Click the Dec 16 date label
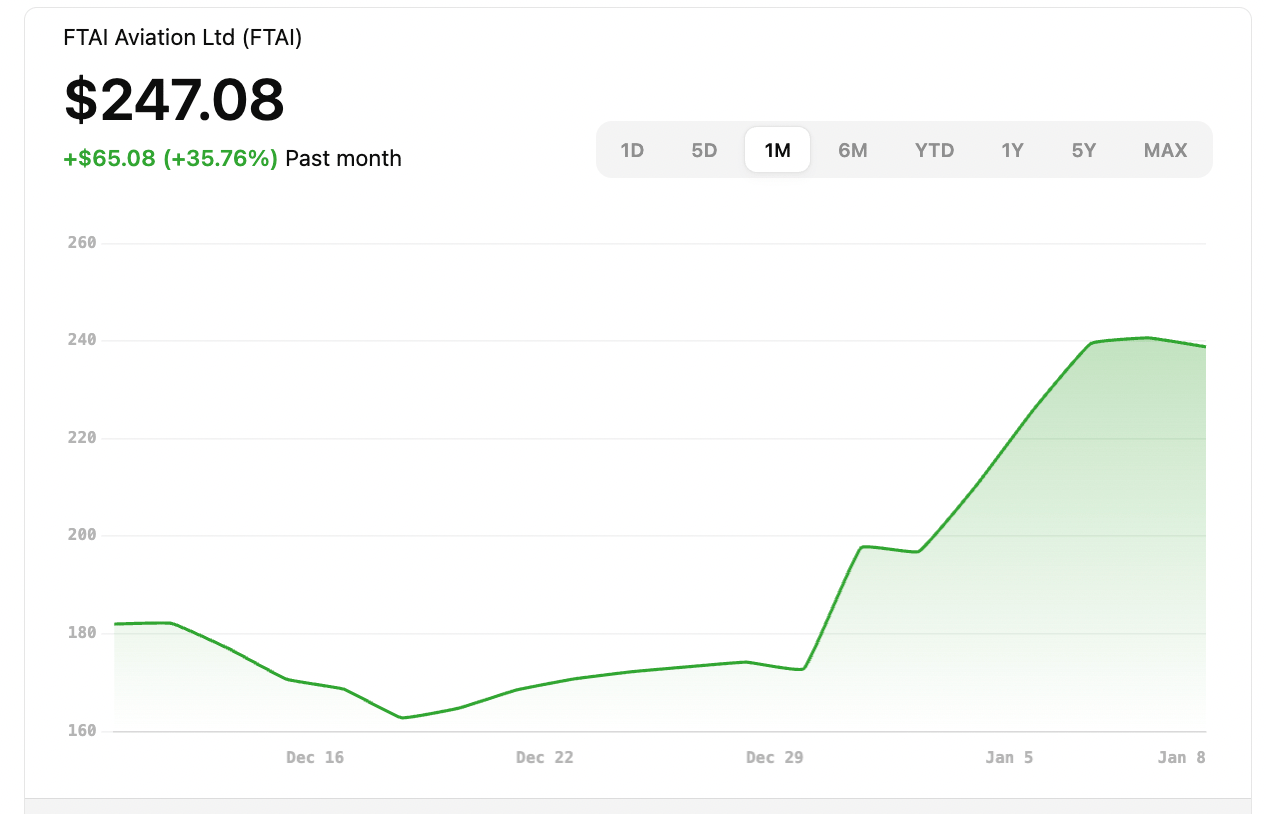The image size is (1266, 814). coord(315,757)
